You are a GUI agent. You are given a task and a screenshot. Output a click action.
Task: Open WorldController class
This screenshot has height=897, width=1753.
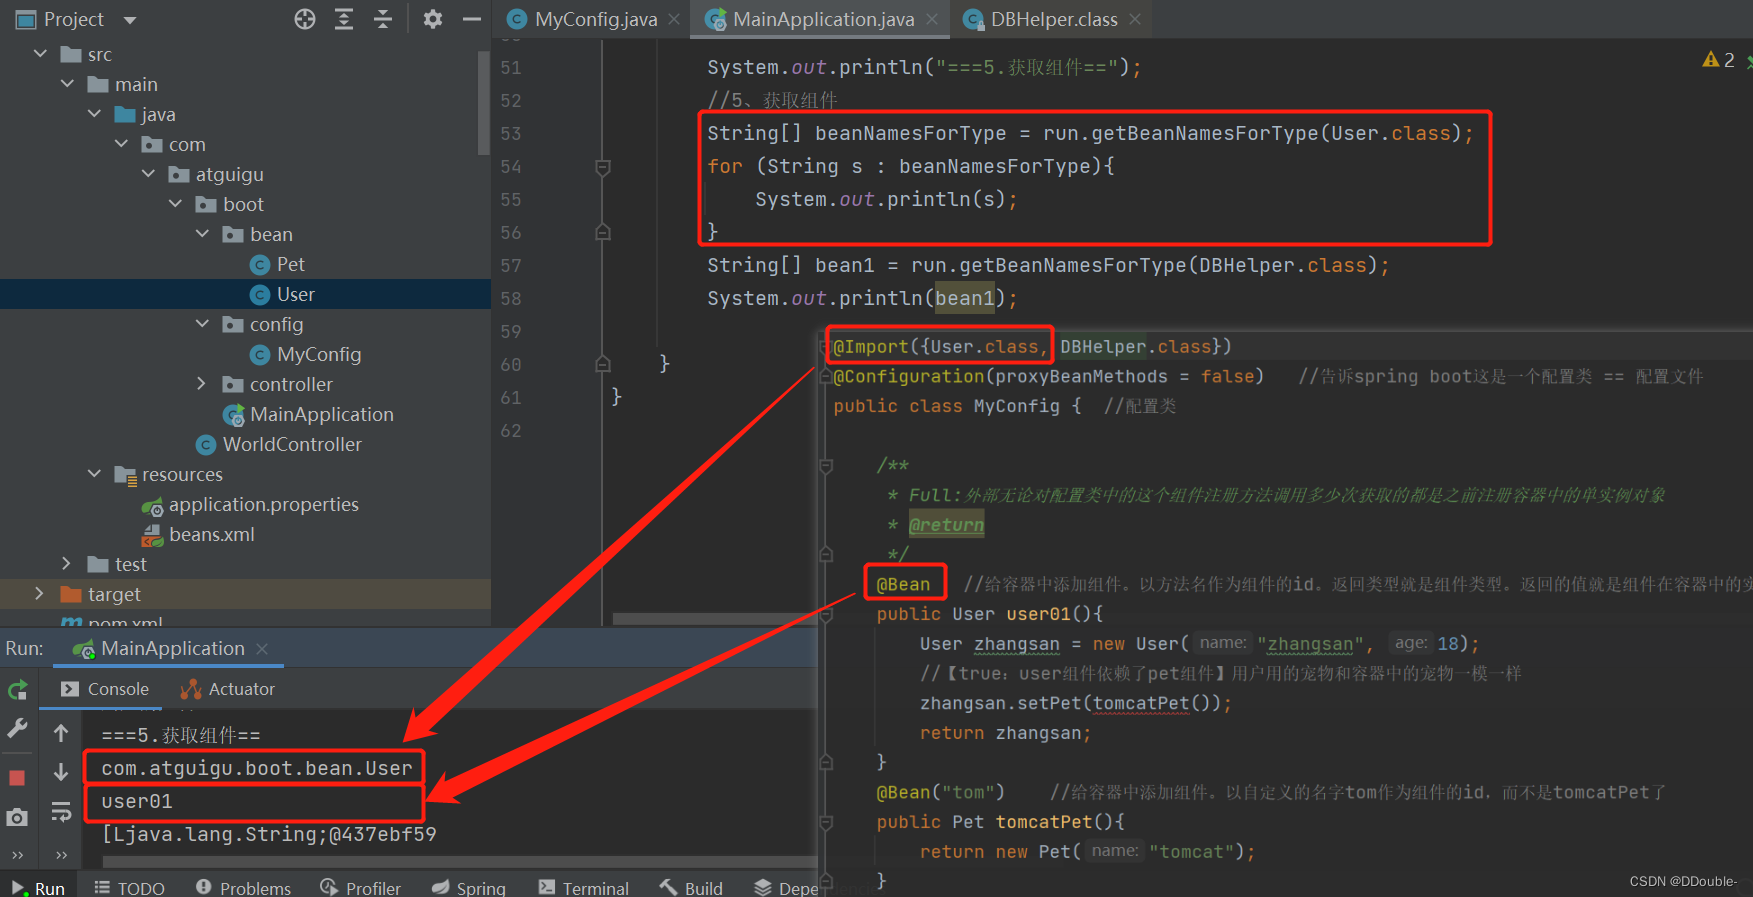click(x=278, y=444)
